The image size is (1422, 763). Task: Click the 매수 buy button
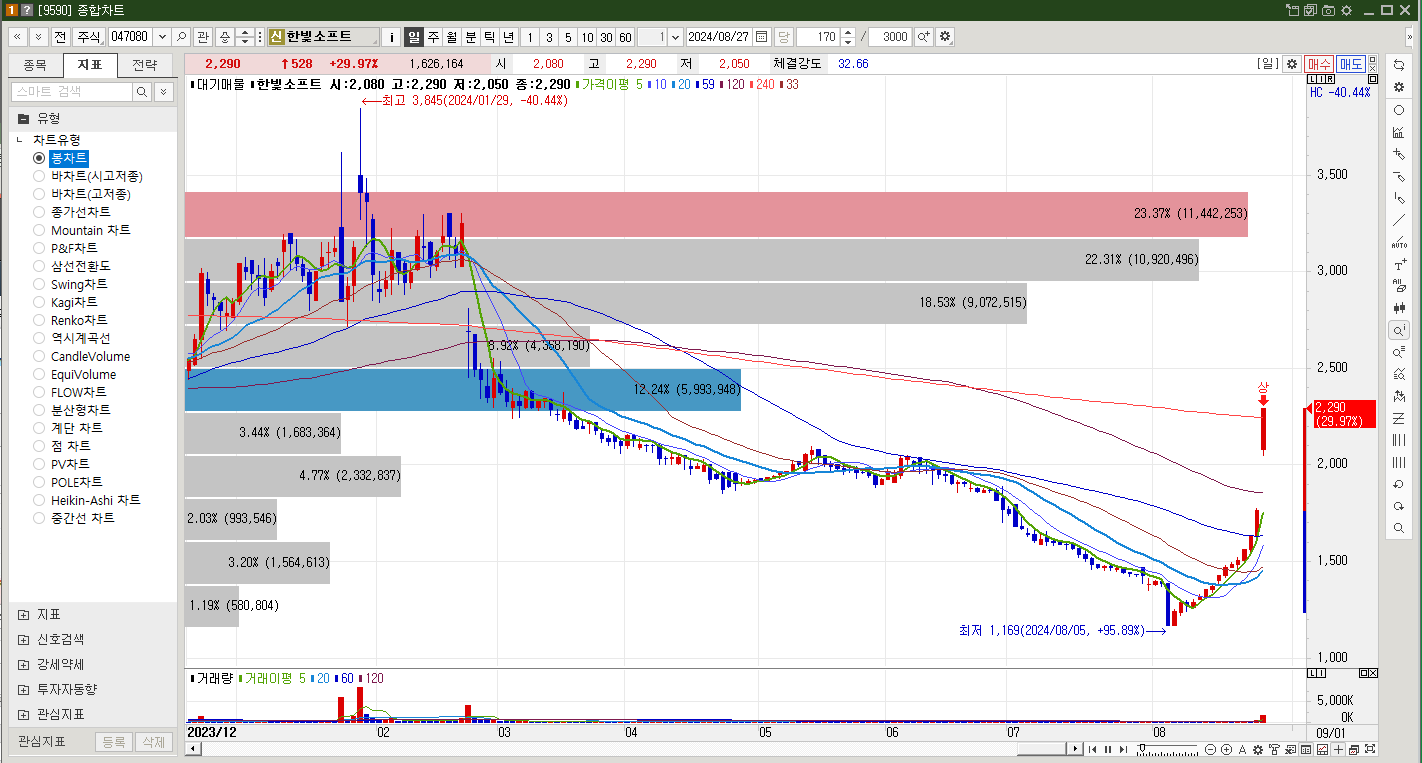click(x=1319, y=63)
